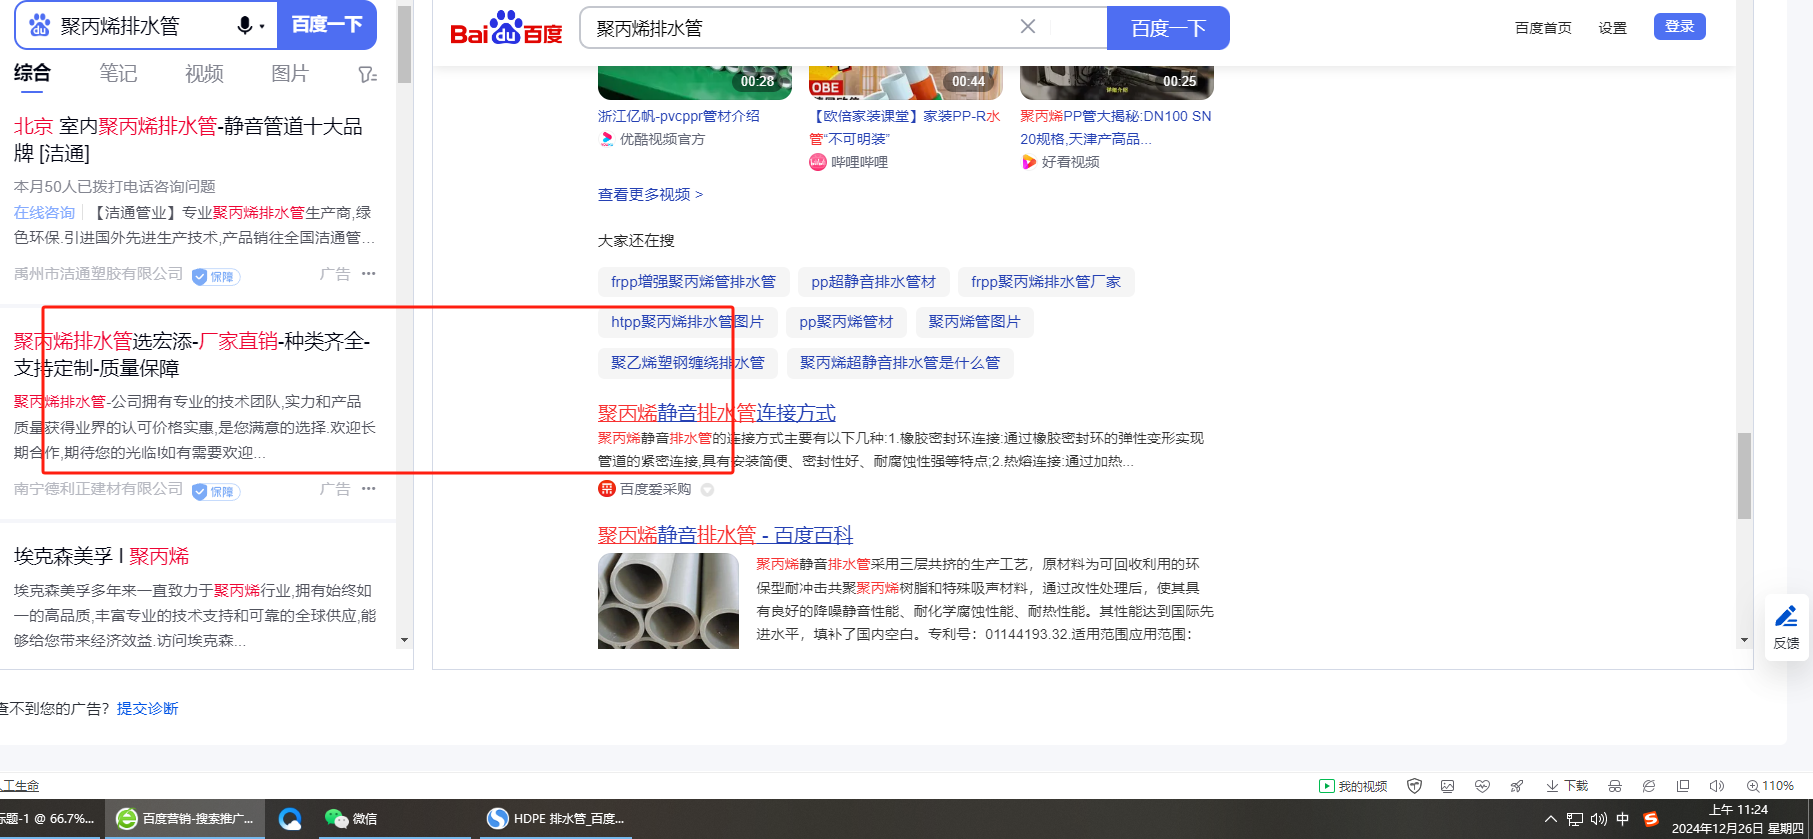Image resolution: width=1813 pixels, height=839 pixels.
Task: Click the Baidu logo on desktop page
Action: click(506, 28)
